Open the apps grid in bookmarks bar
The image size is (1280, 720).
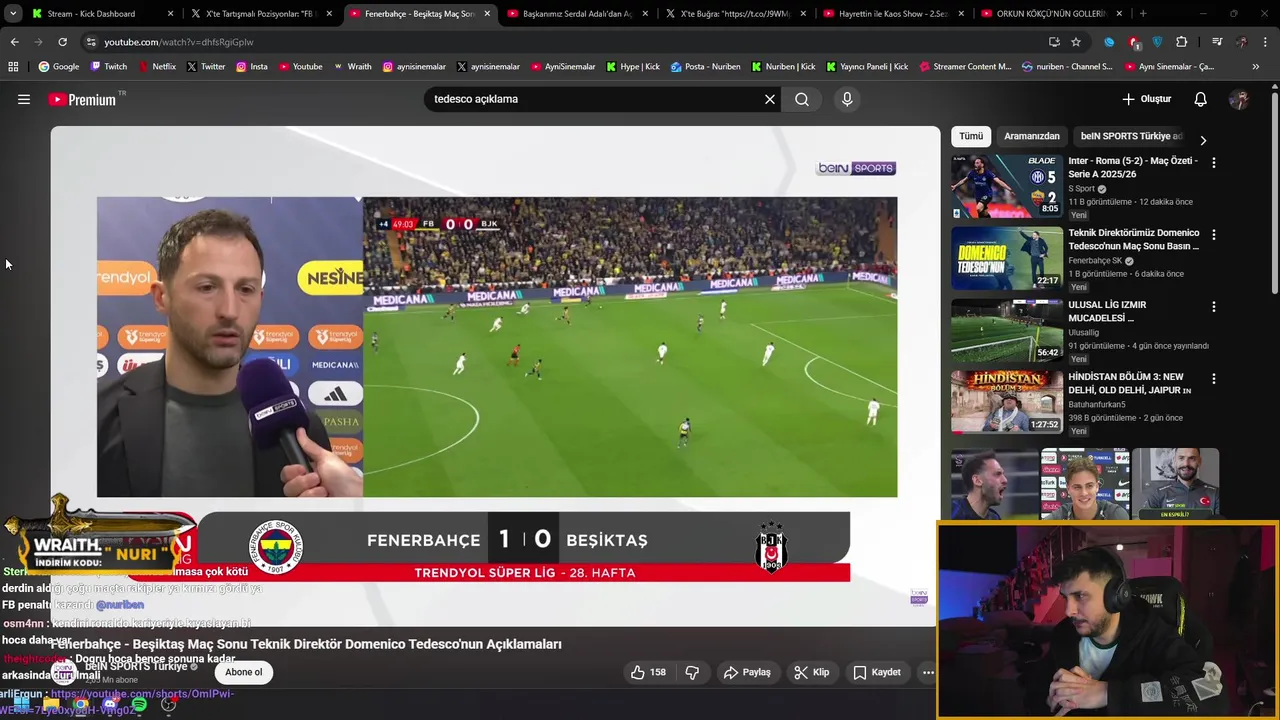[x=13, y=67]
